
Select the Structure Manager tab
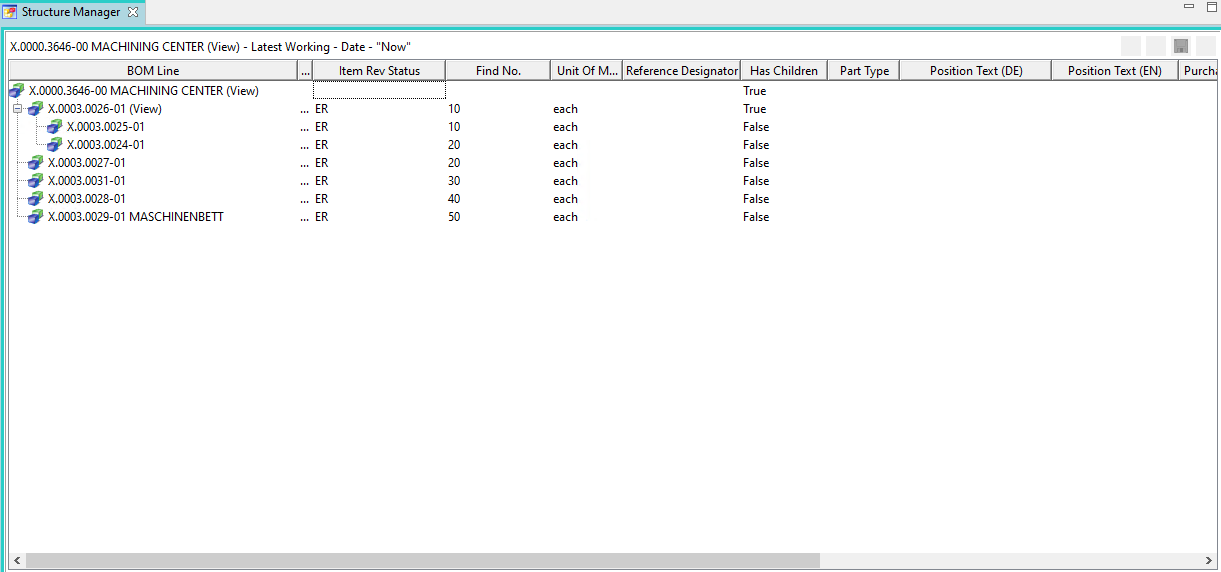tap(70, 13)
